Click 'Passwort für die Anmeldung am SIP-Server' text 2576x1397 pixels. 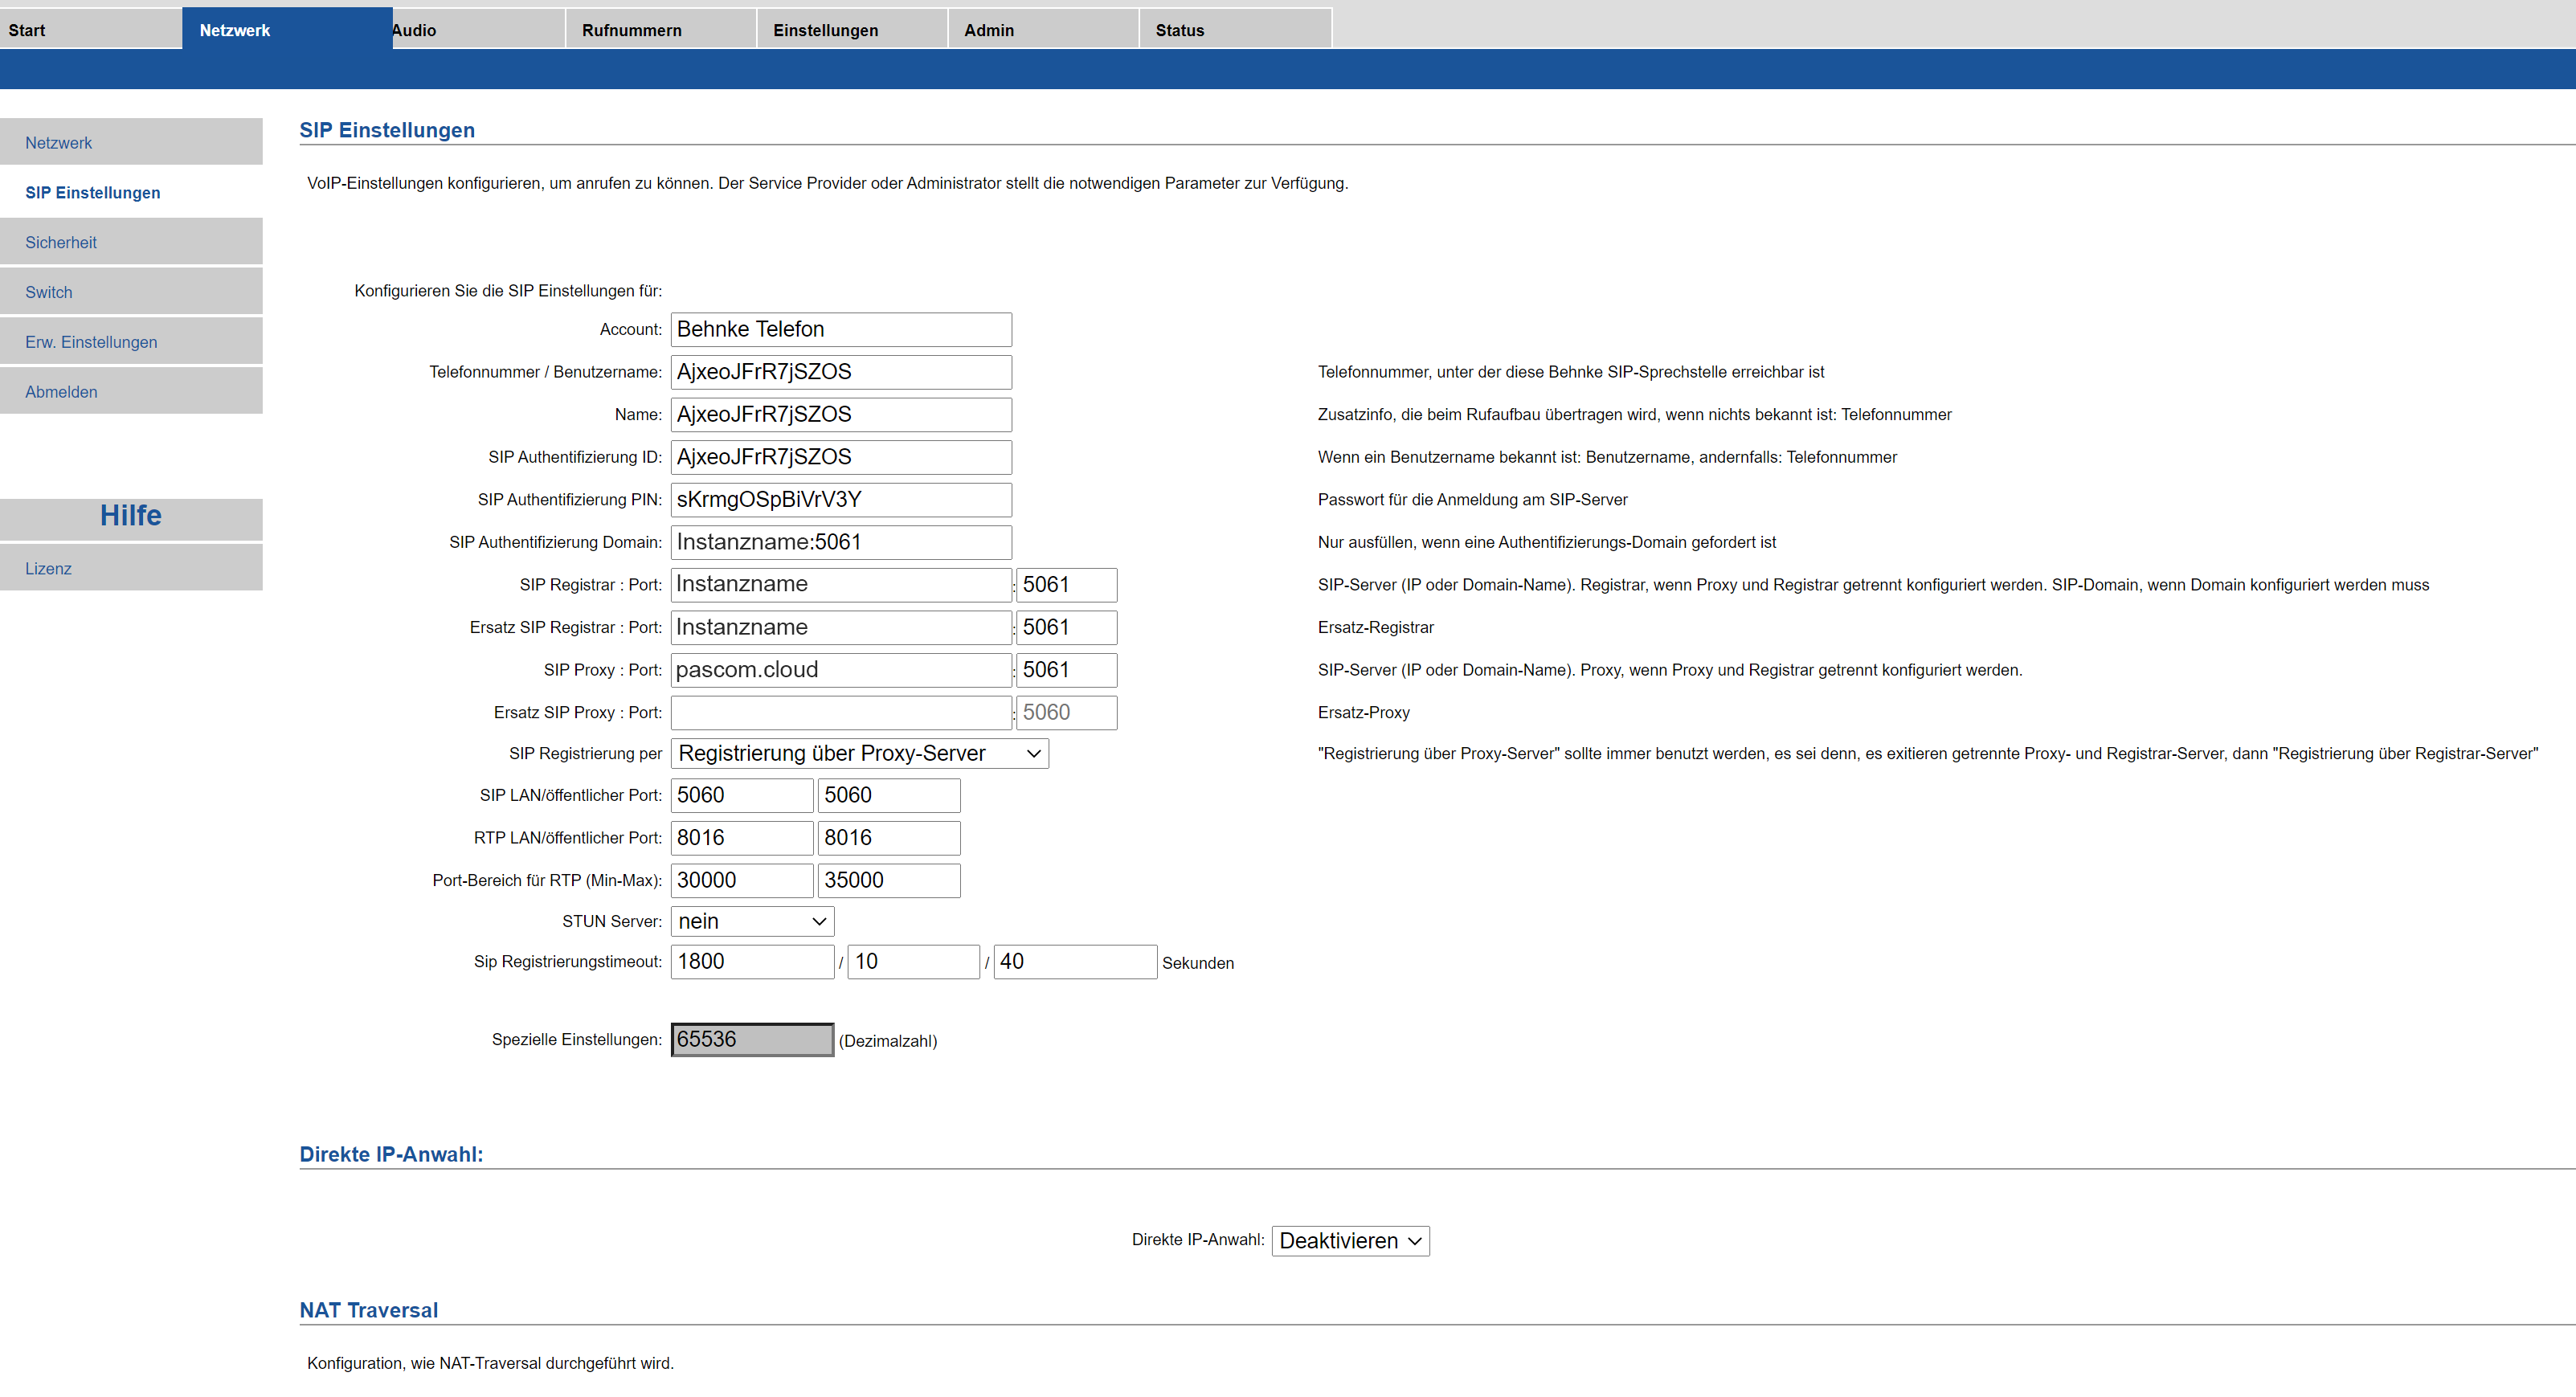[1473, 499]
